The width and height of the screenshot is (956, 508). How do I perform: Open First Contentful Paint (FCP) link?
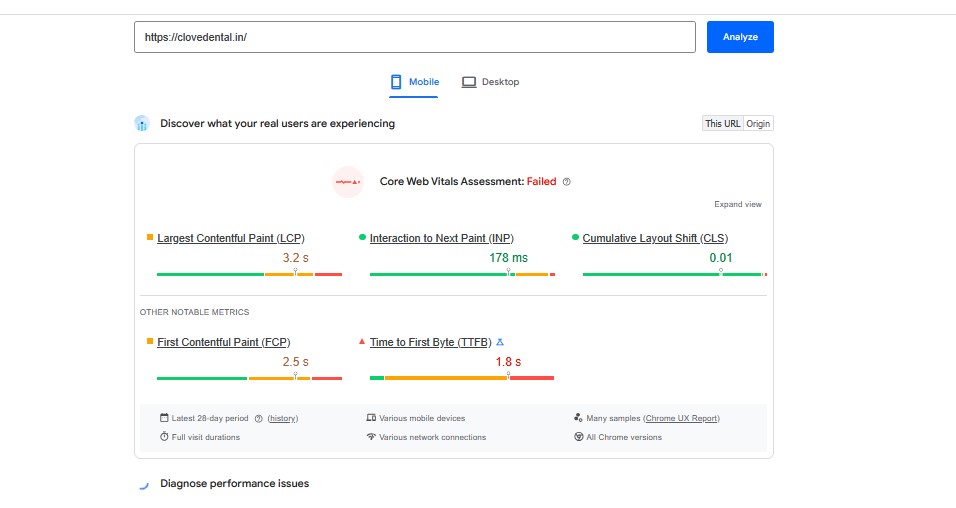[x=224, y=342]
